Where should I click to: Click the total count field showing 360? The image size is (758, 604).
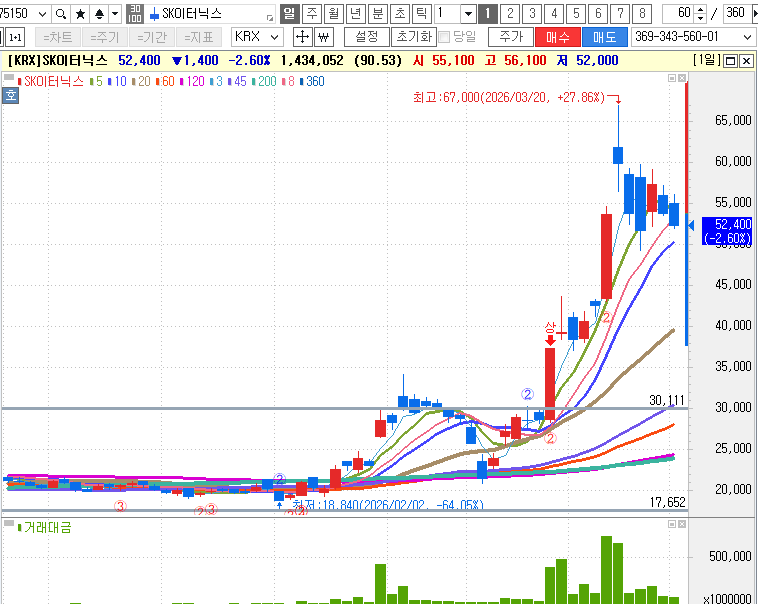[x=735, y=14]
